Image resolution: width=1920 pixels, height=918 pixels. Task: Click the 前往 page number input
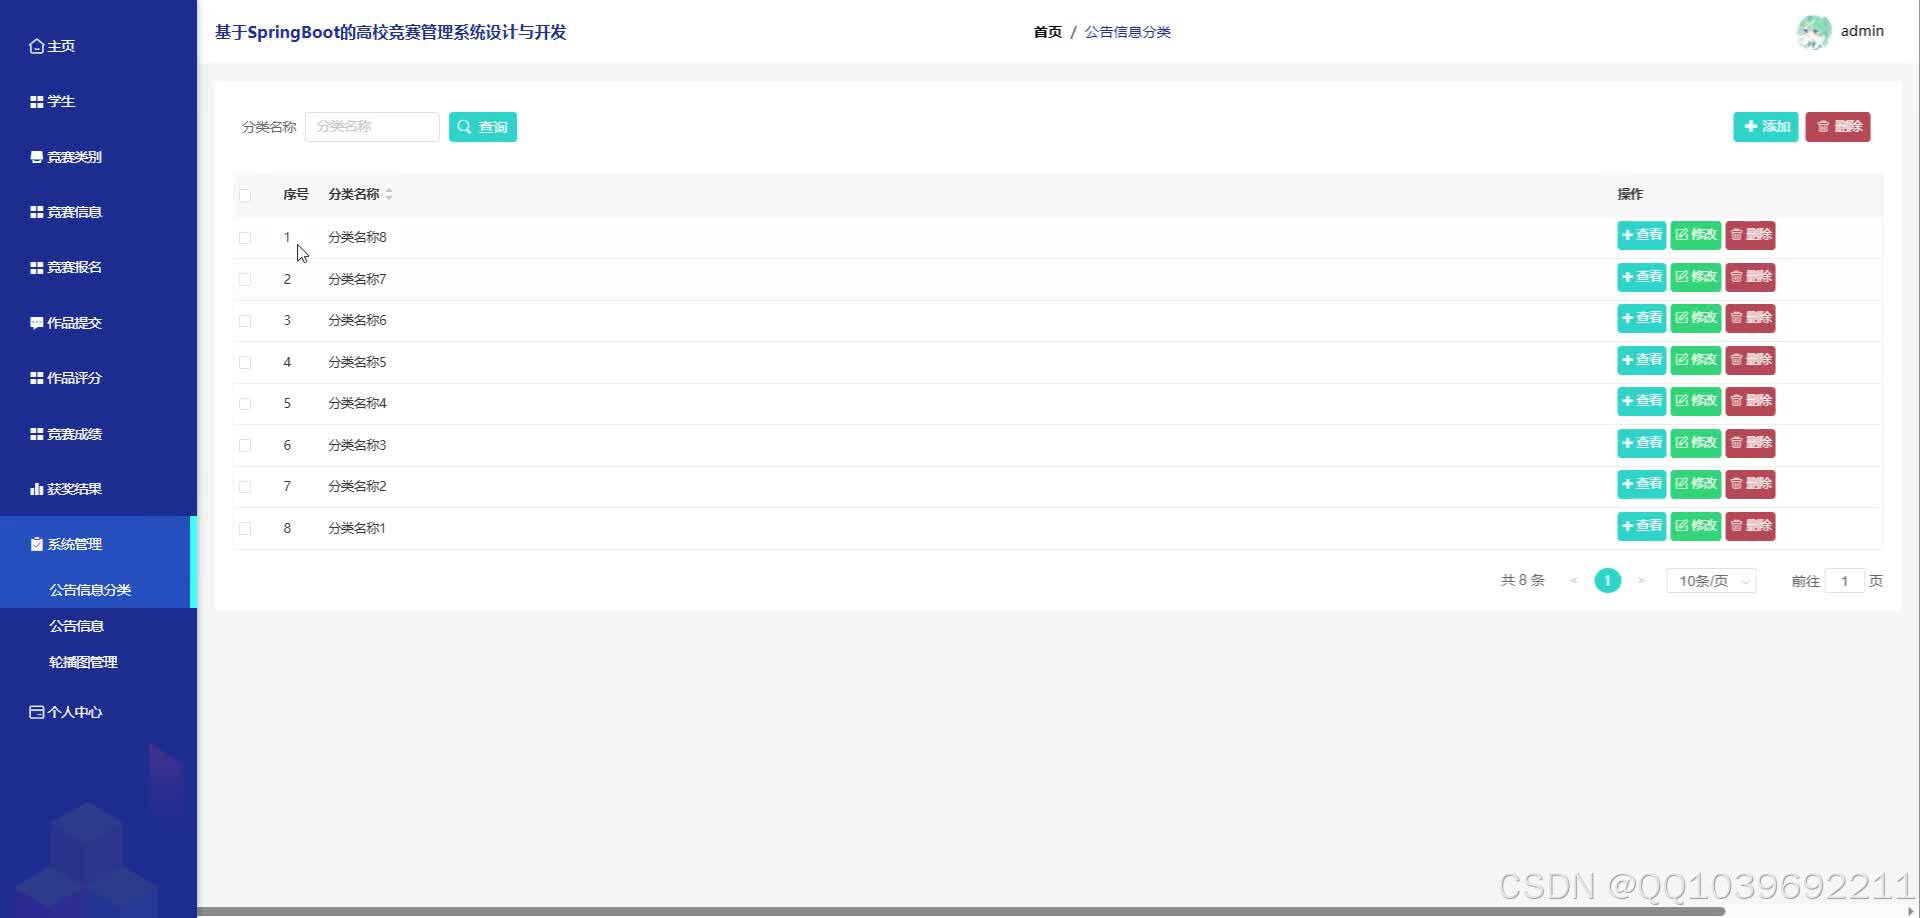[x=1845, y=581]
